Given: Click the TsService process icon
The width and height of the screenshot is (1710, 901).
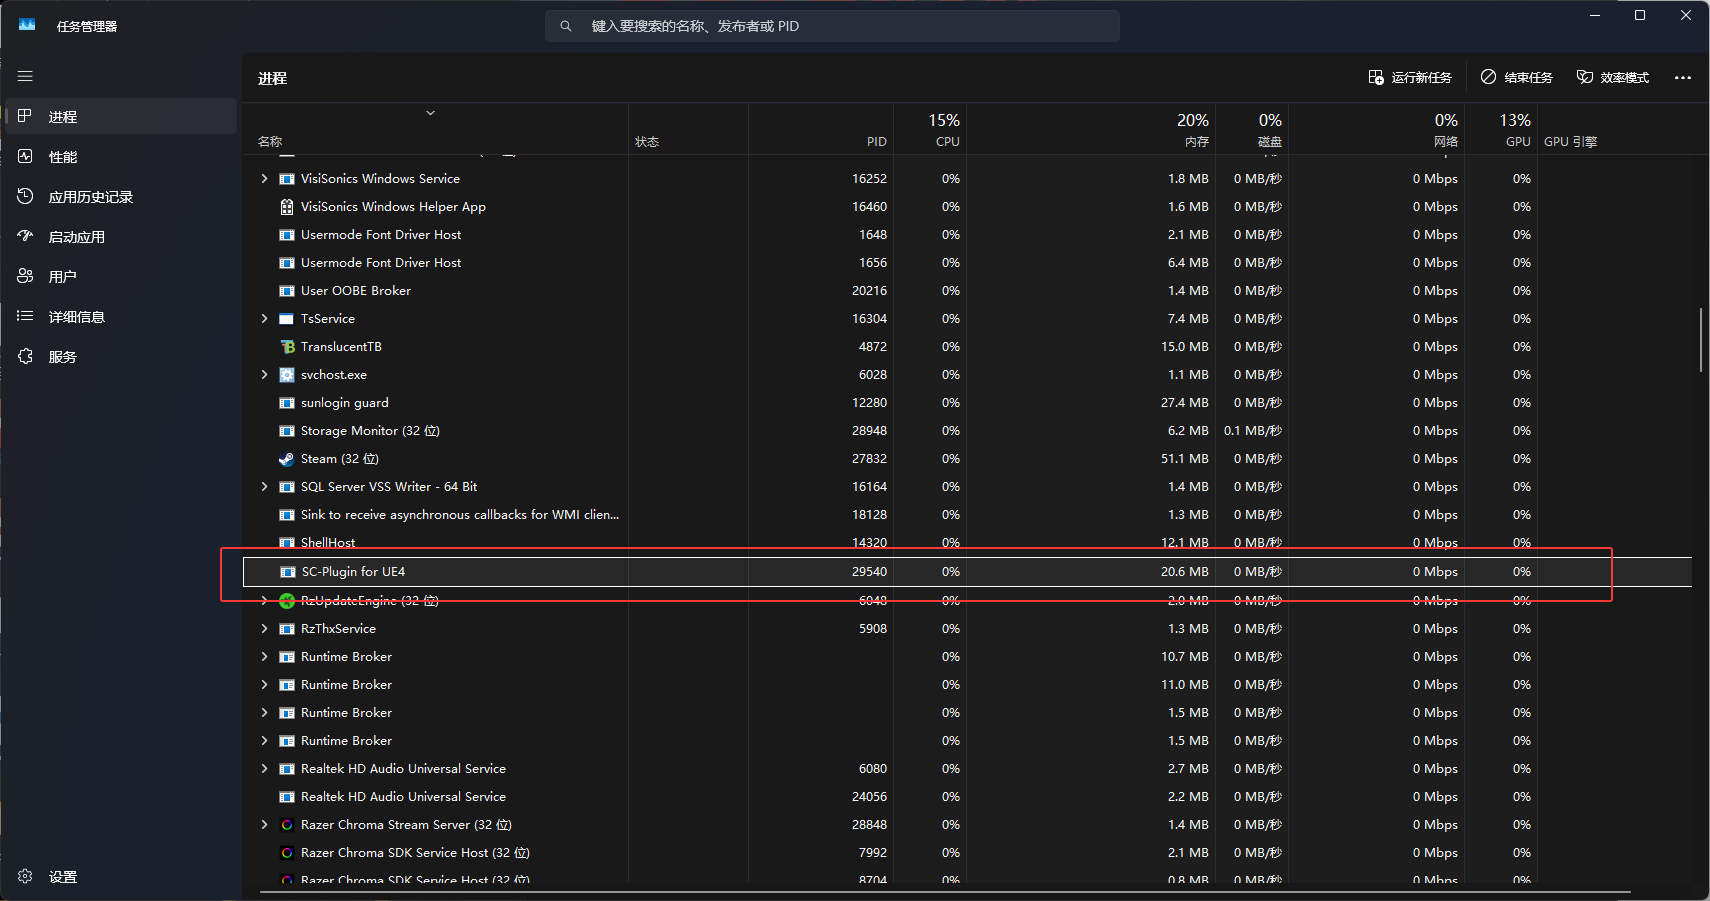Looking at the screenshot, I should 287,319.
